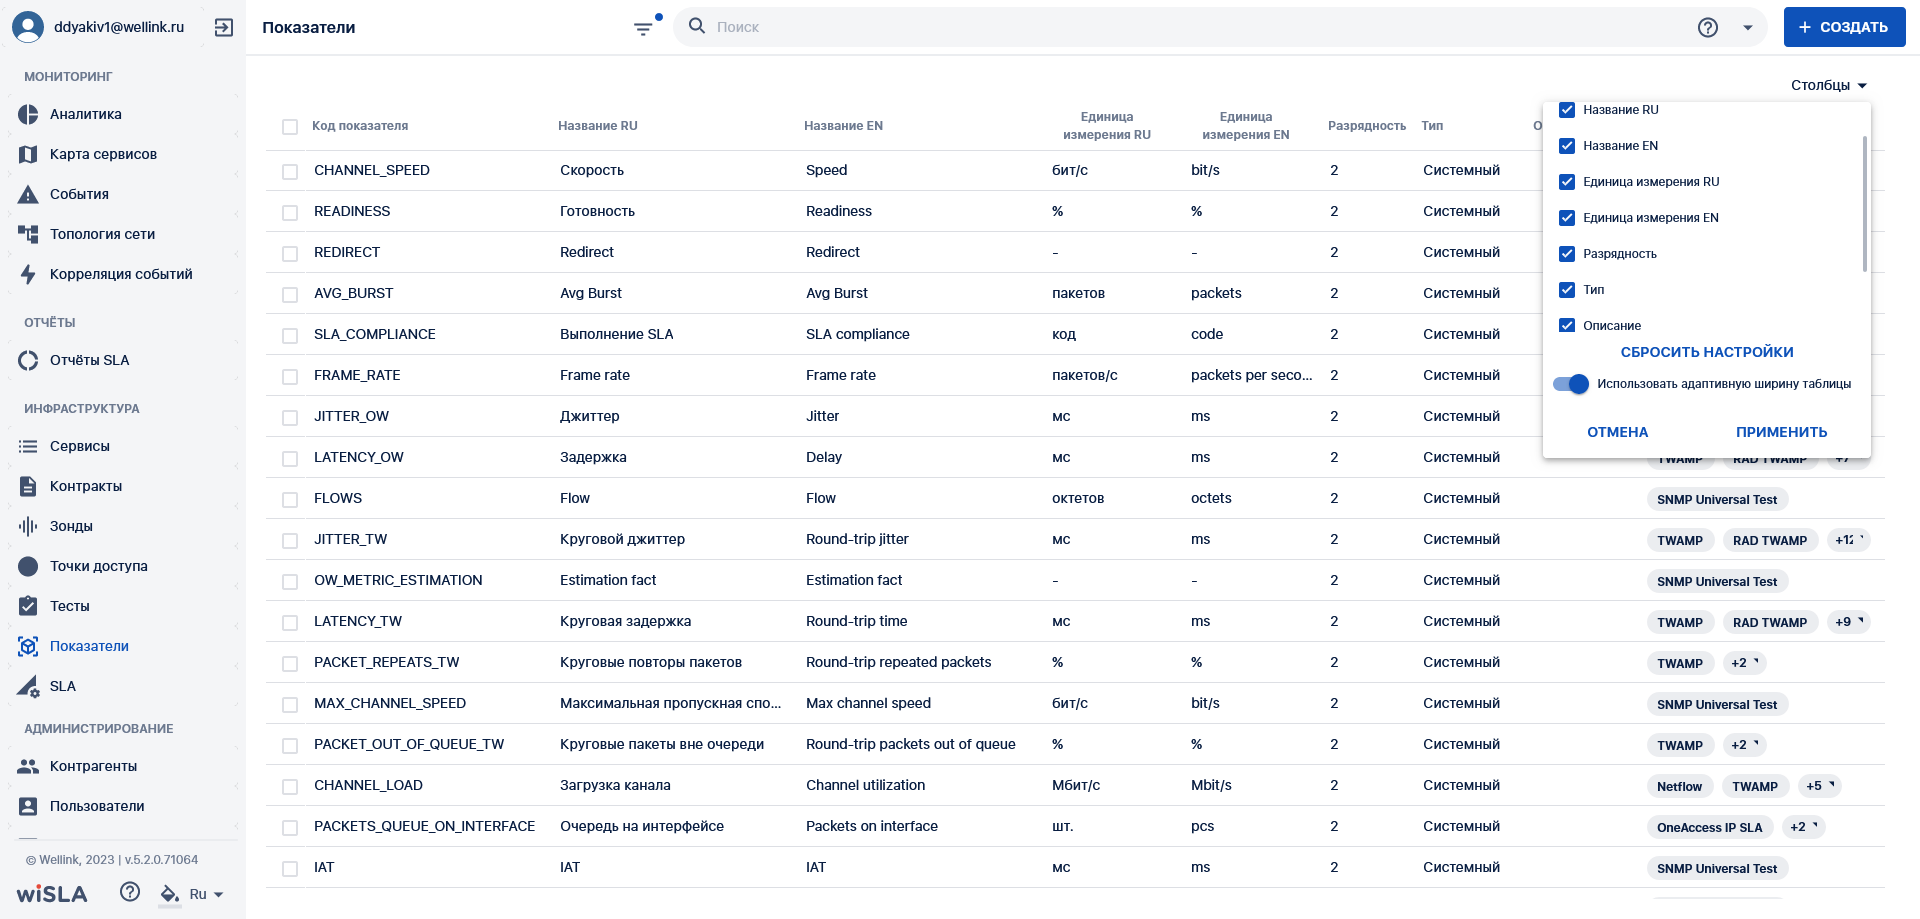The width and height of the screenshot is (1920, 919).
Task: Select the JITTER_OW row checkbox
Action: coord(290,418)
